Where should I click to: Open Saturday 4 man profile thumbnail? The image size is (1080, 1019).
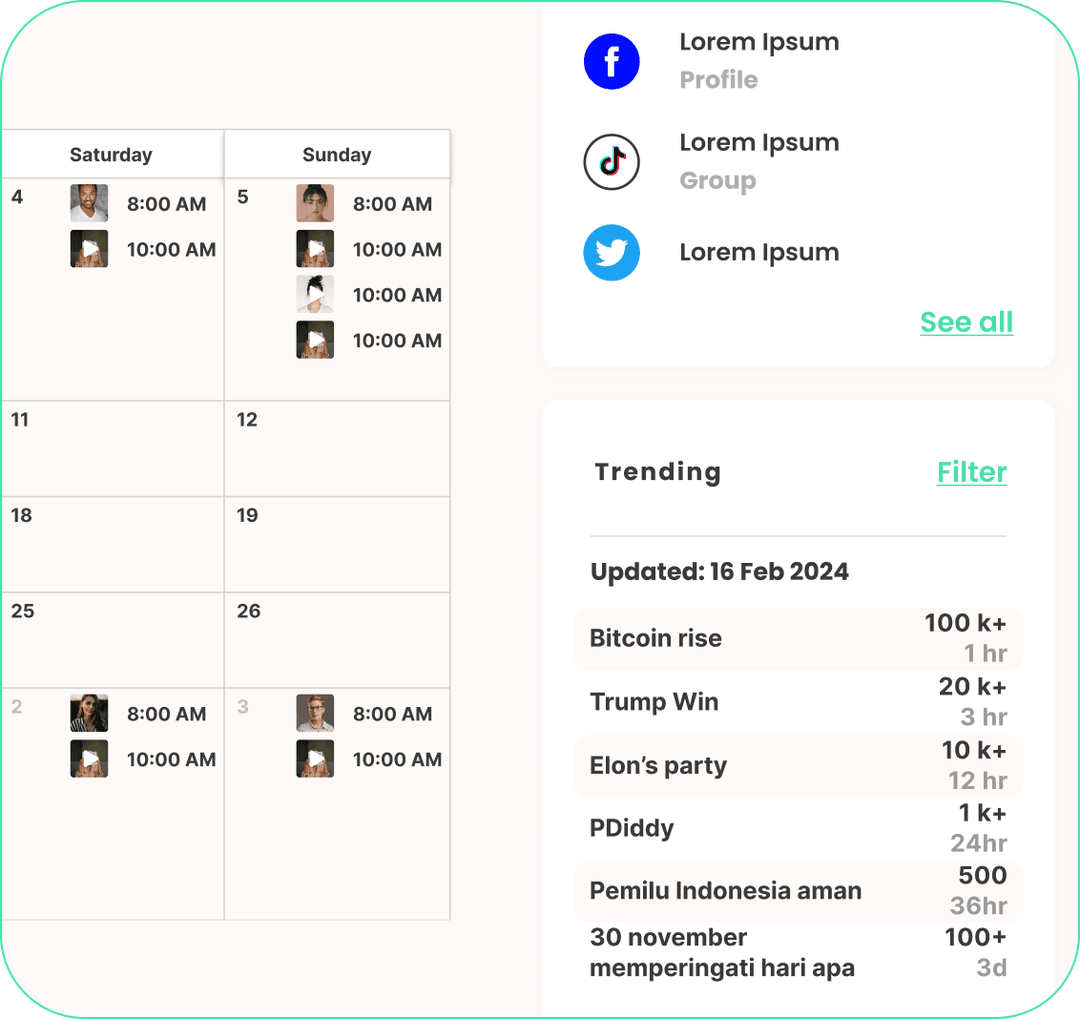(x=89, y=203)
